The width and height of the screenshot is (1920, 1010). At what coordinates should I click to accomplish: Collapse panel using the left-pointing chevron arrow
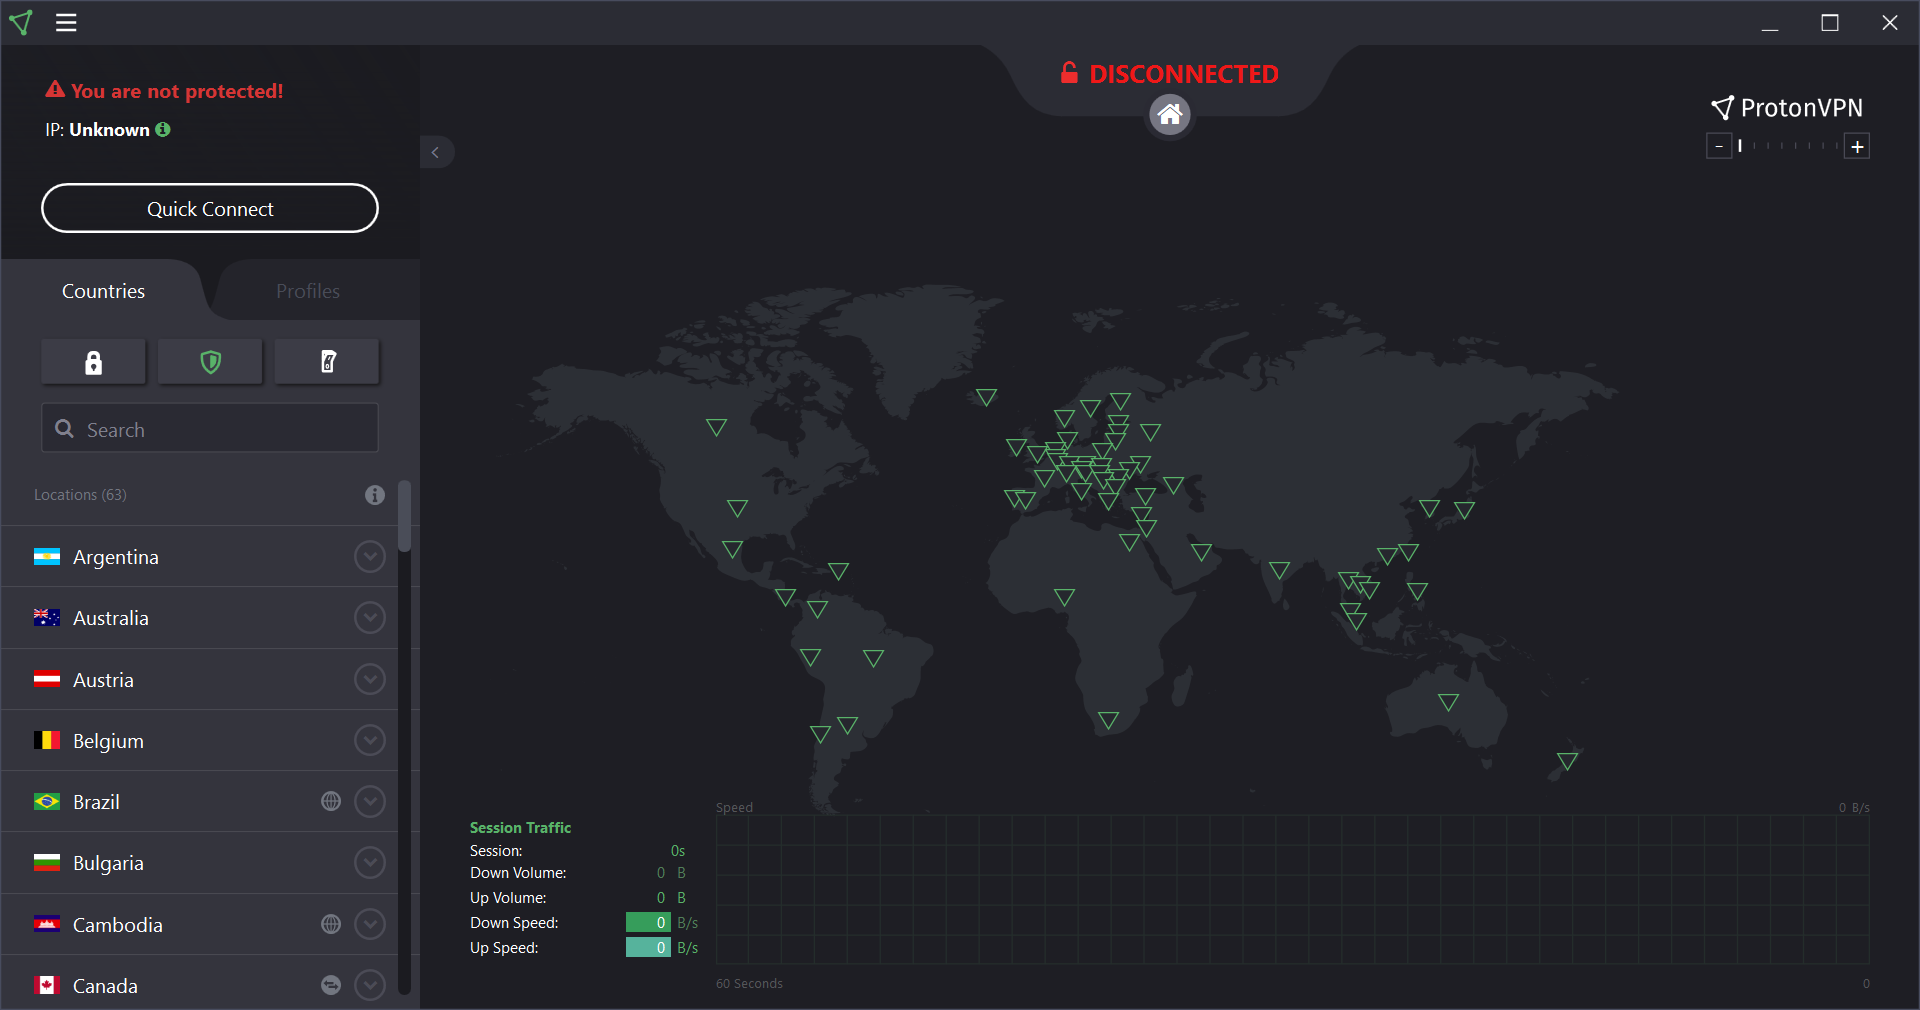(435, 151)
